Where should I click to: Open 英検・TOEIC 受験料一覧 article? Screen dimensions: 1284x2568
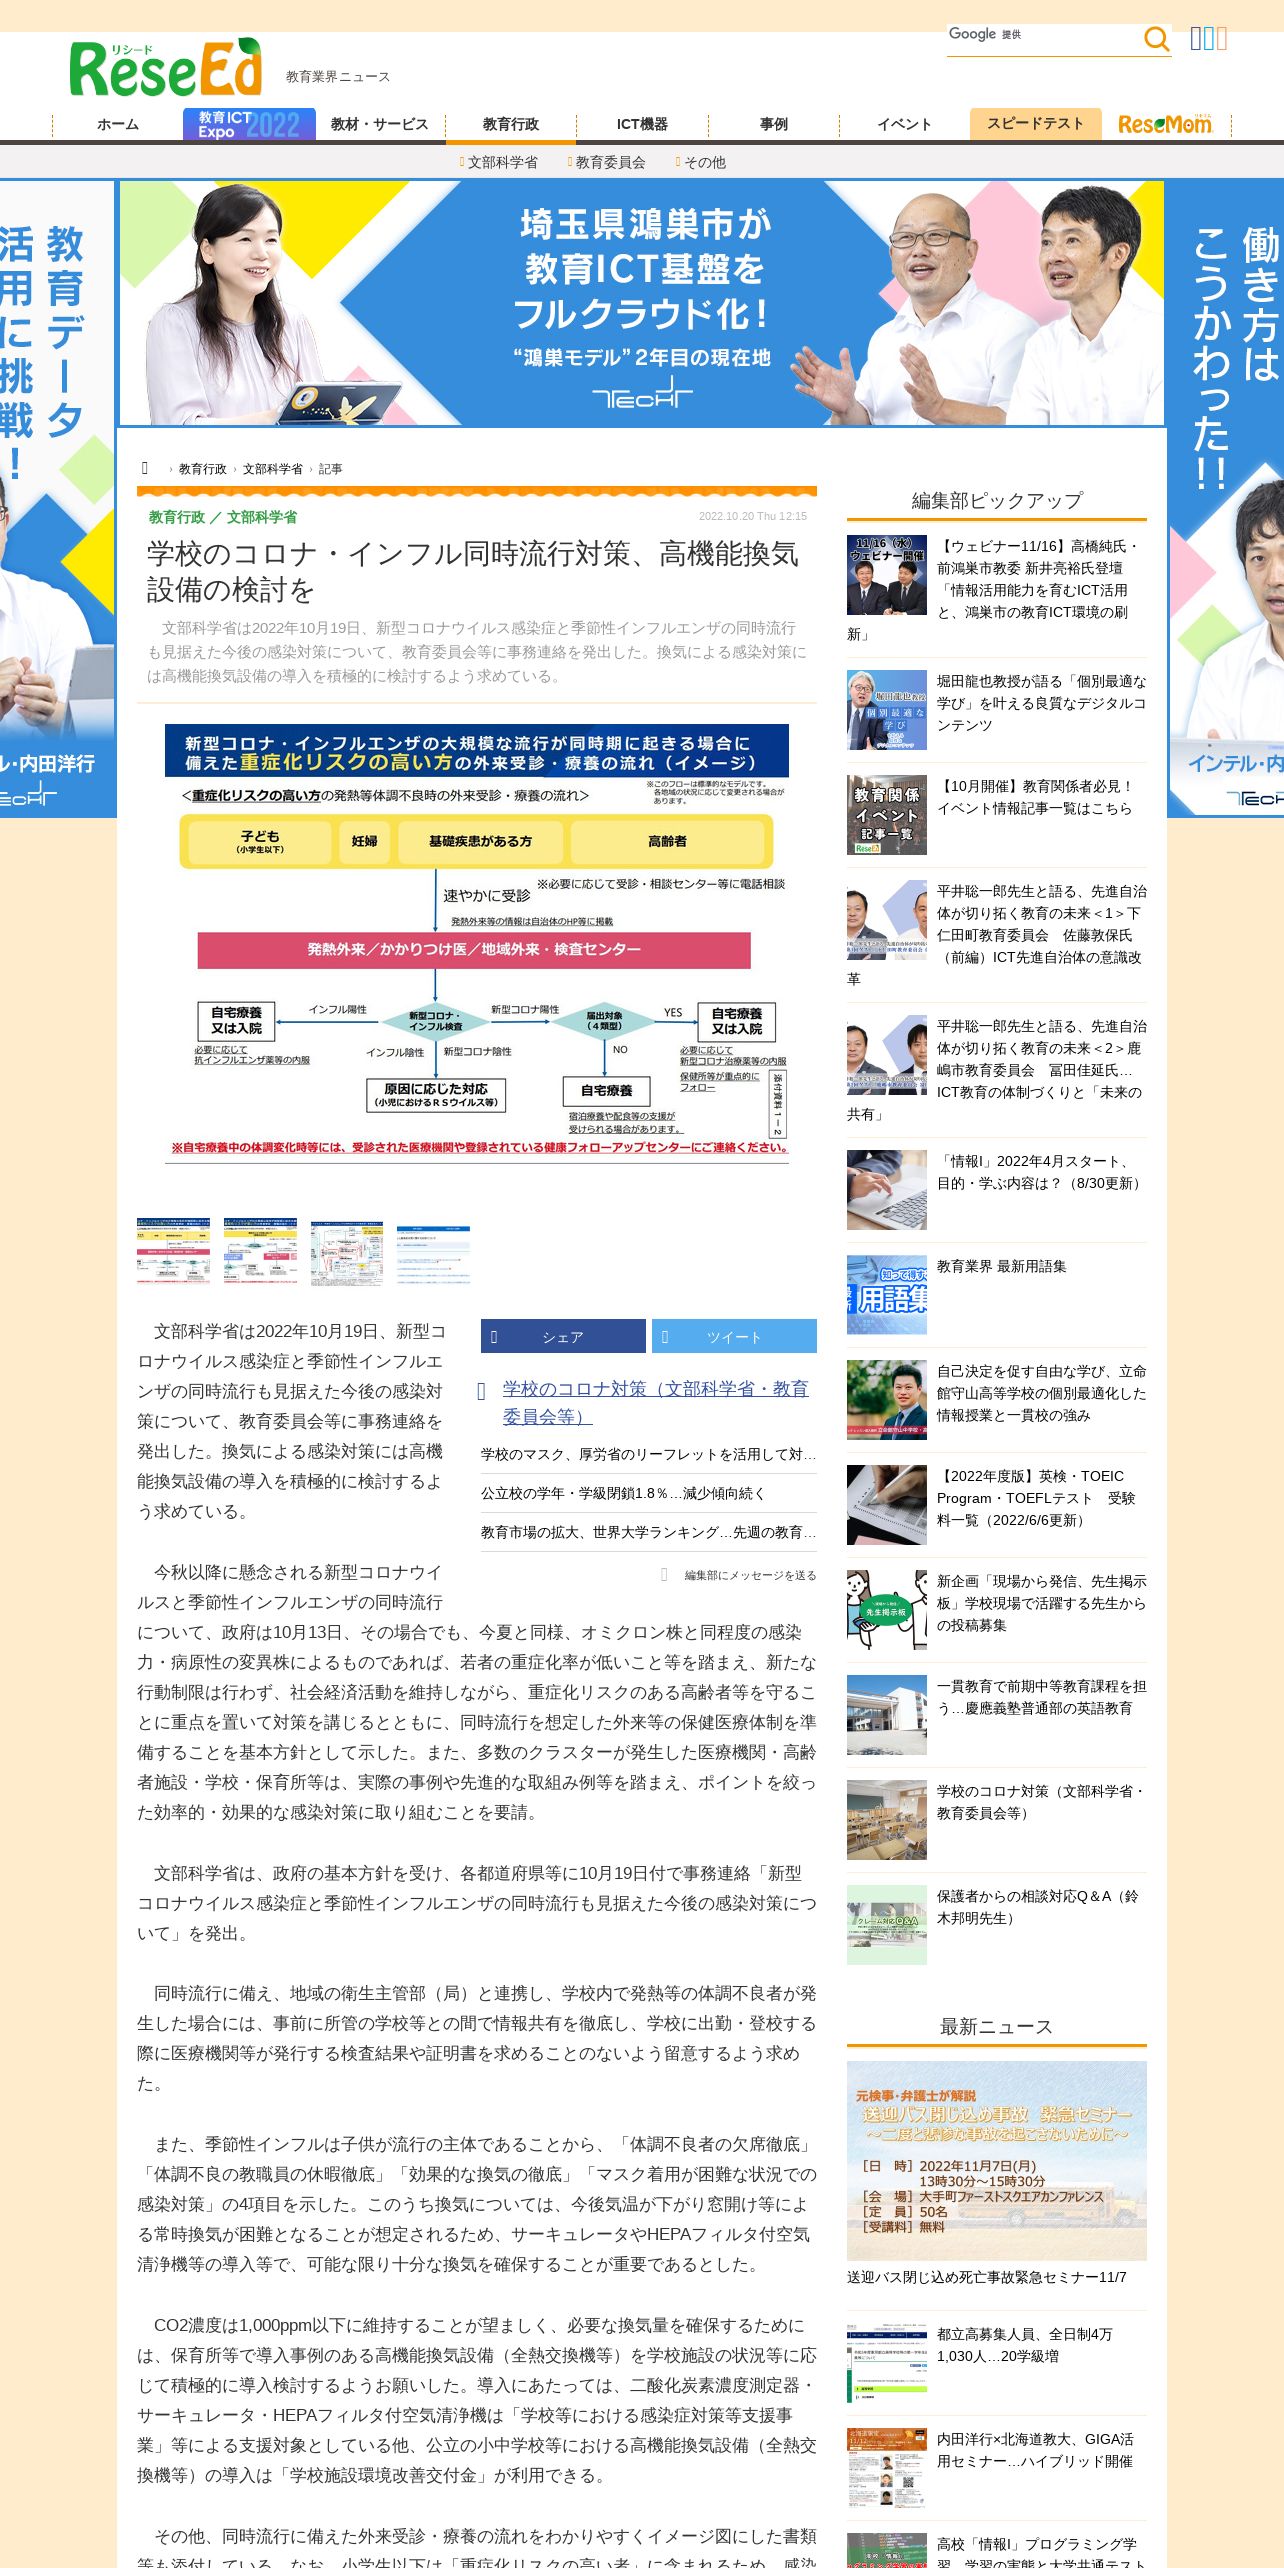click(1036, 1498)
